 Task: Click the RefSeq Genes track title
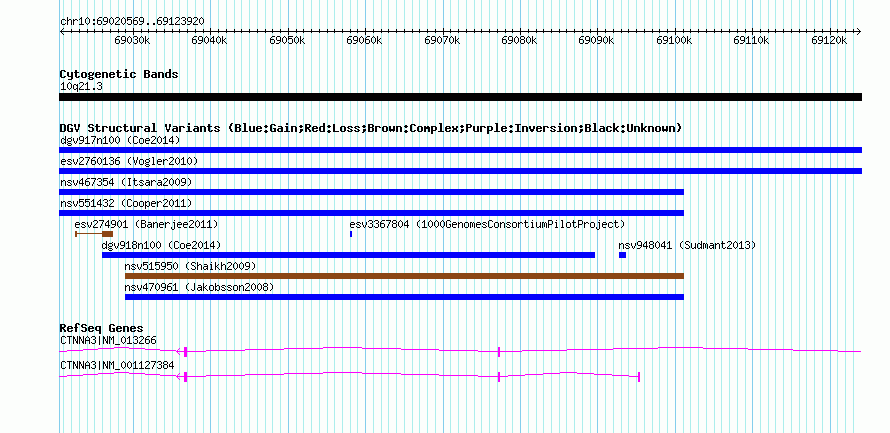(x=101, y=328)
